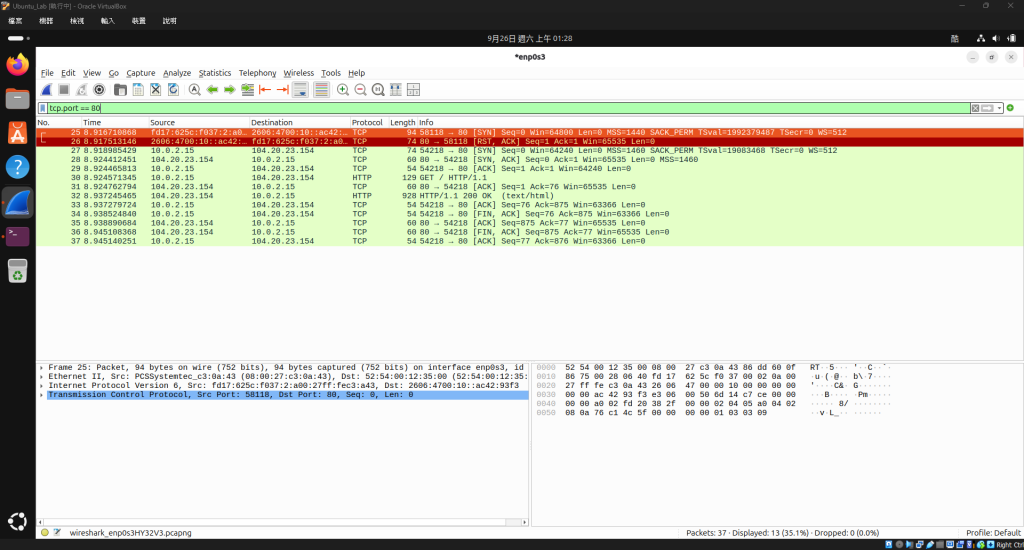Start capturing packets with shark fin icon

click(46, 89)
